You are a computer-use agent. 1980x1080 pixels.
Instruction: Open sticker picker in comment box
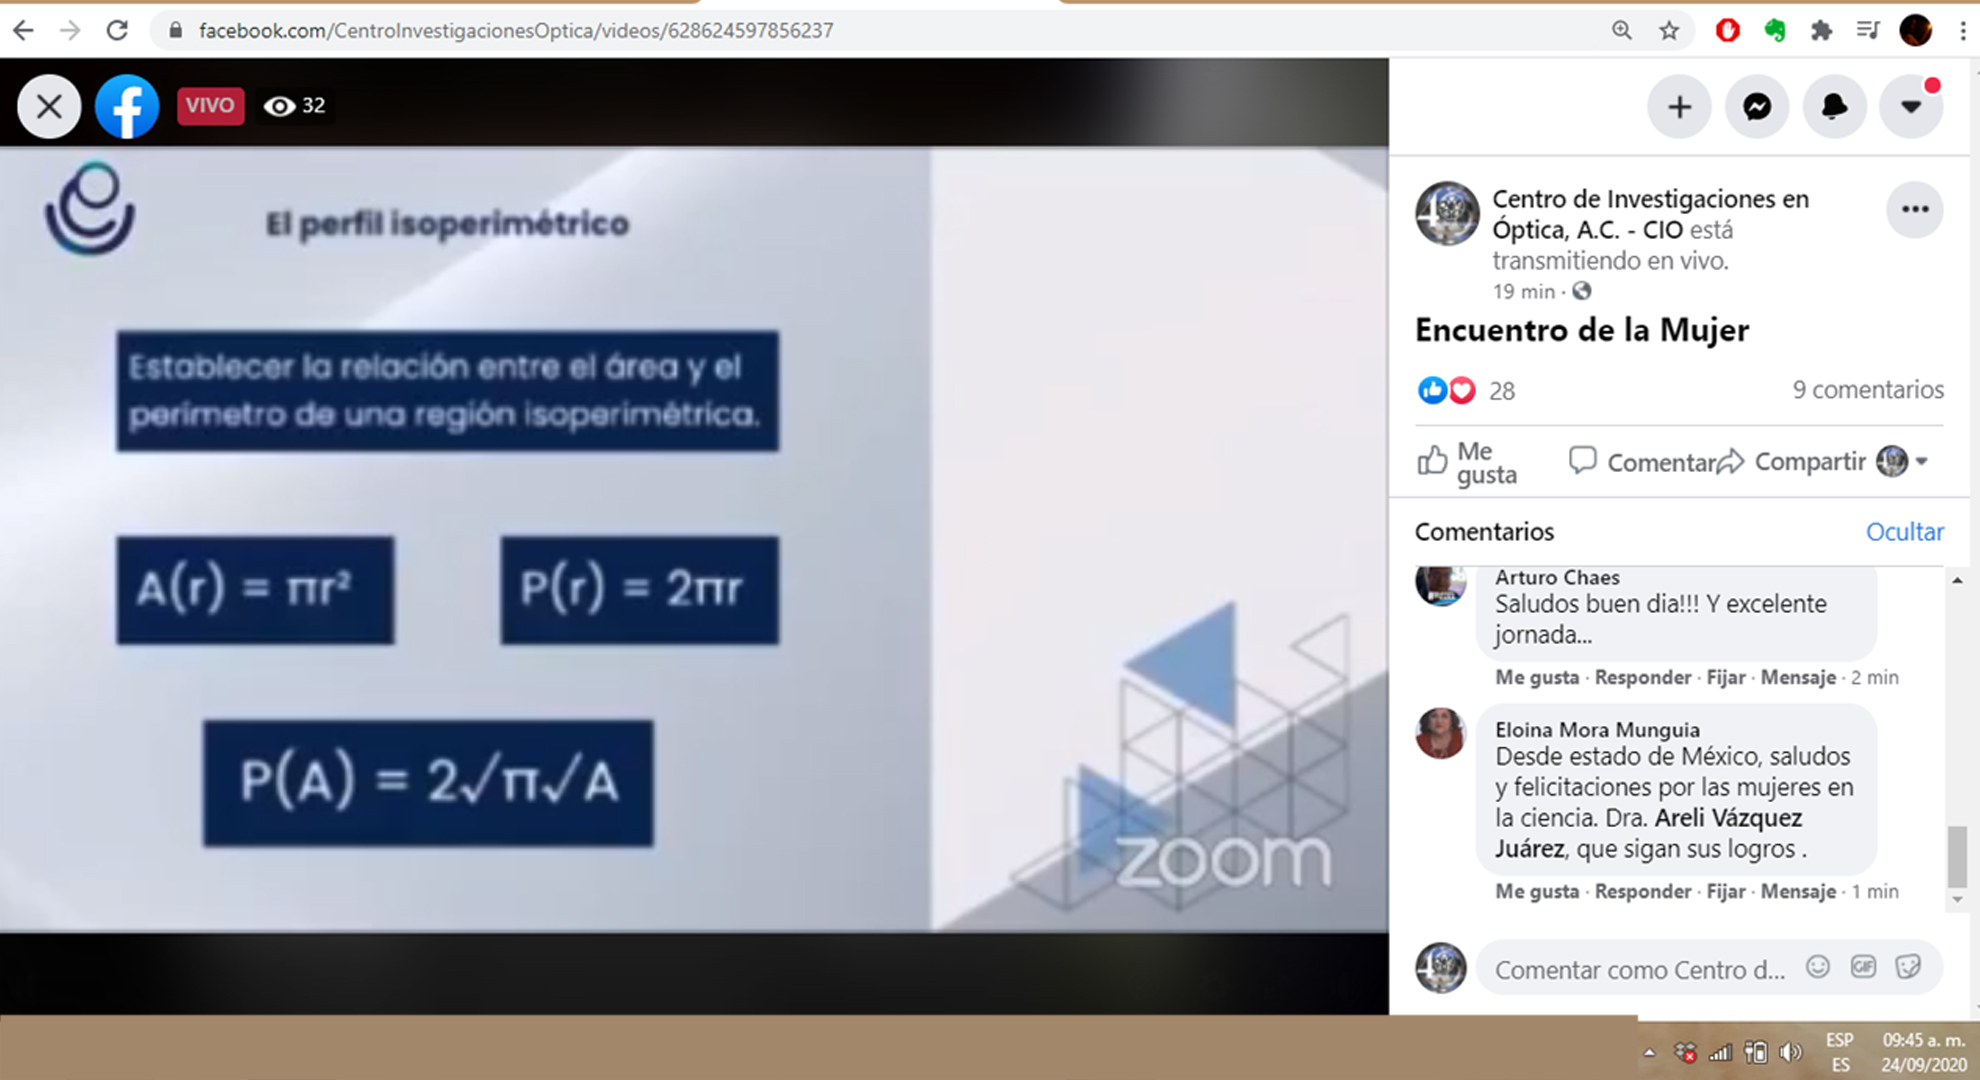pos(1908,967)
